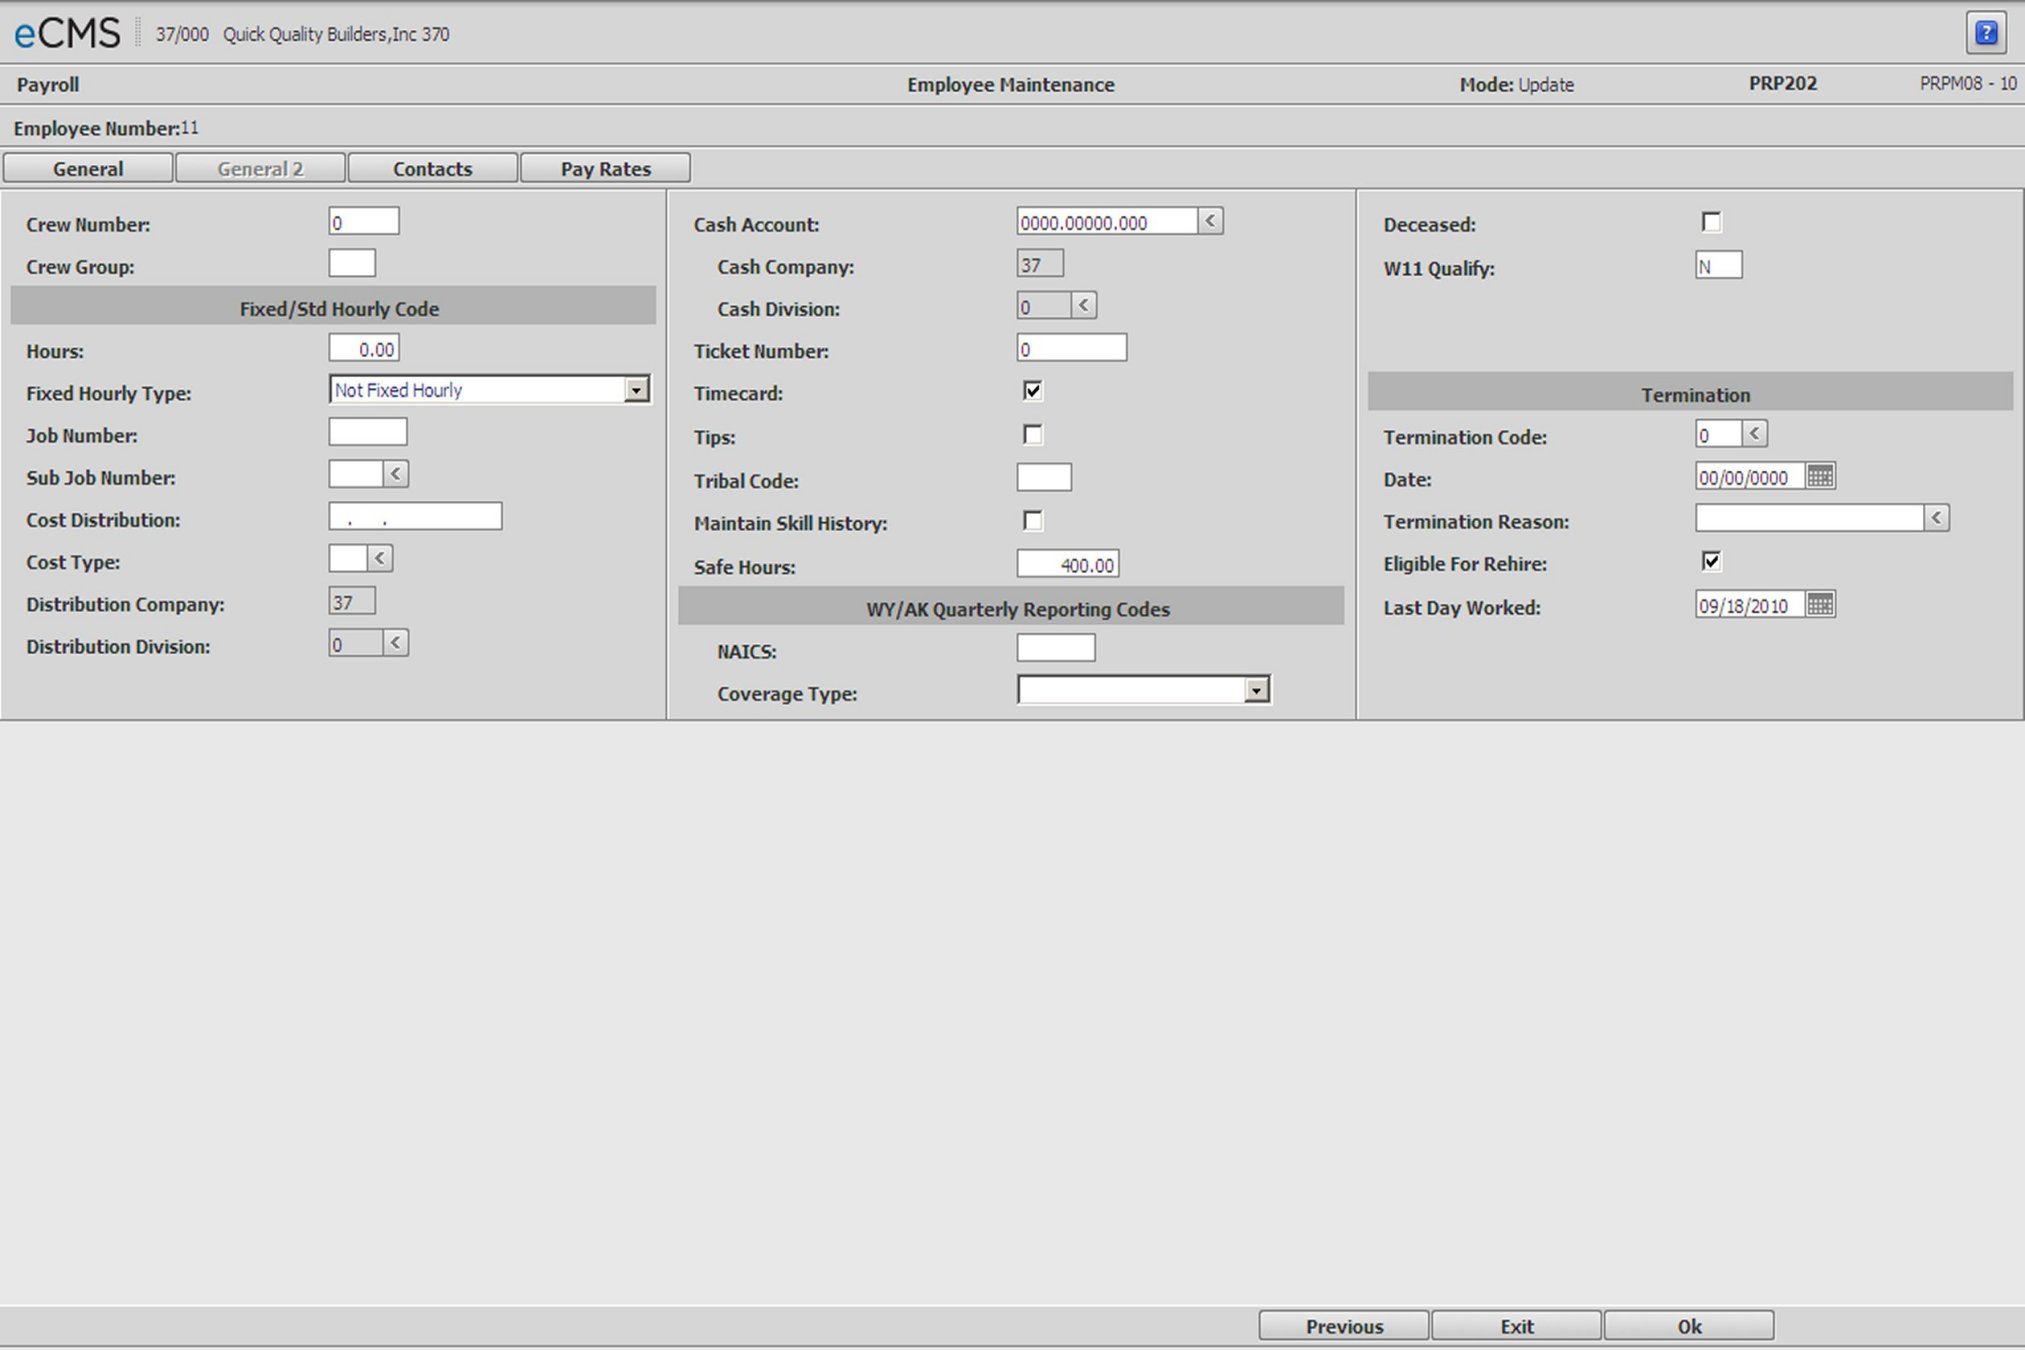This screenshot has height=1350, width=2025.
Task: Switch to the General 2 tab
Action: (260, 168)
